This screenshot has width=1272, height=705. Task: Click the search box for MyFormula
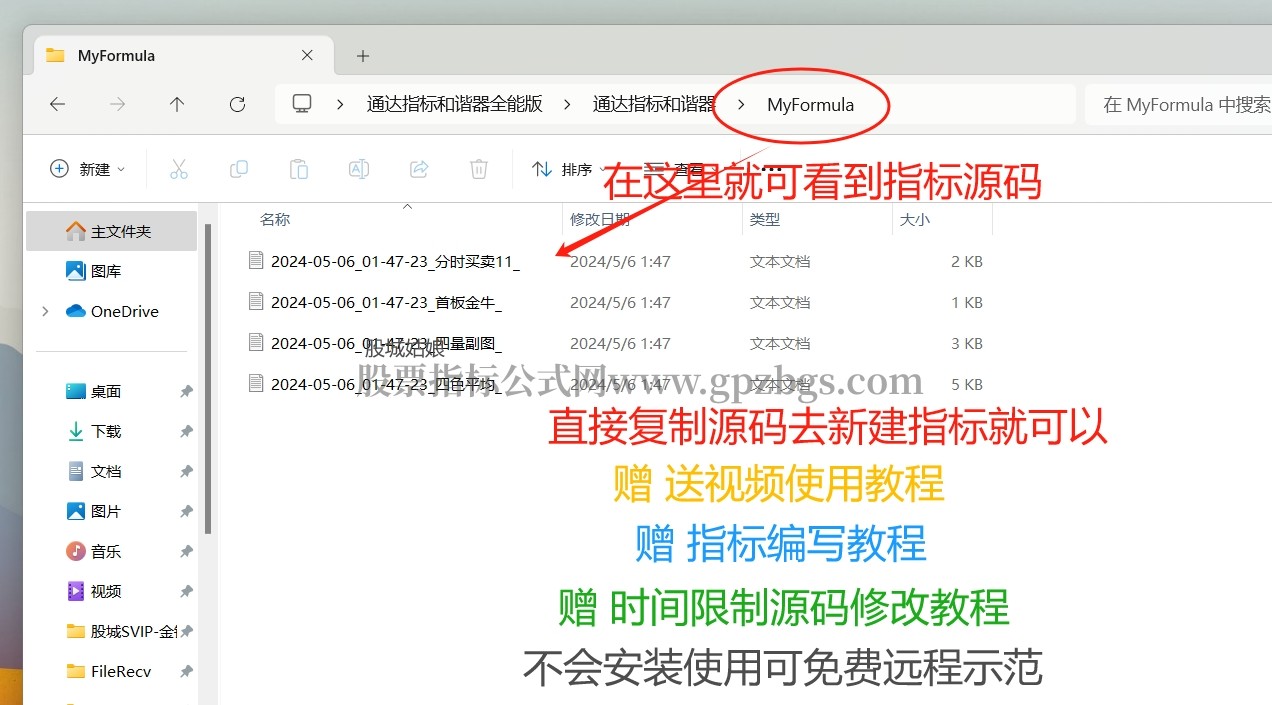coord(1180,104)
